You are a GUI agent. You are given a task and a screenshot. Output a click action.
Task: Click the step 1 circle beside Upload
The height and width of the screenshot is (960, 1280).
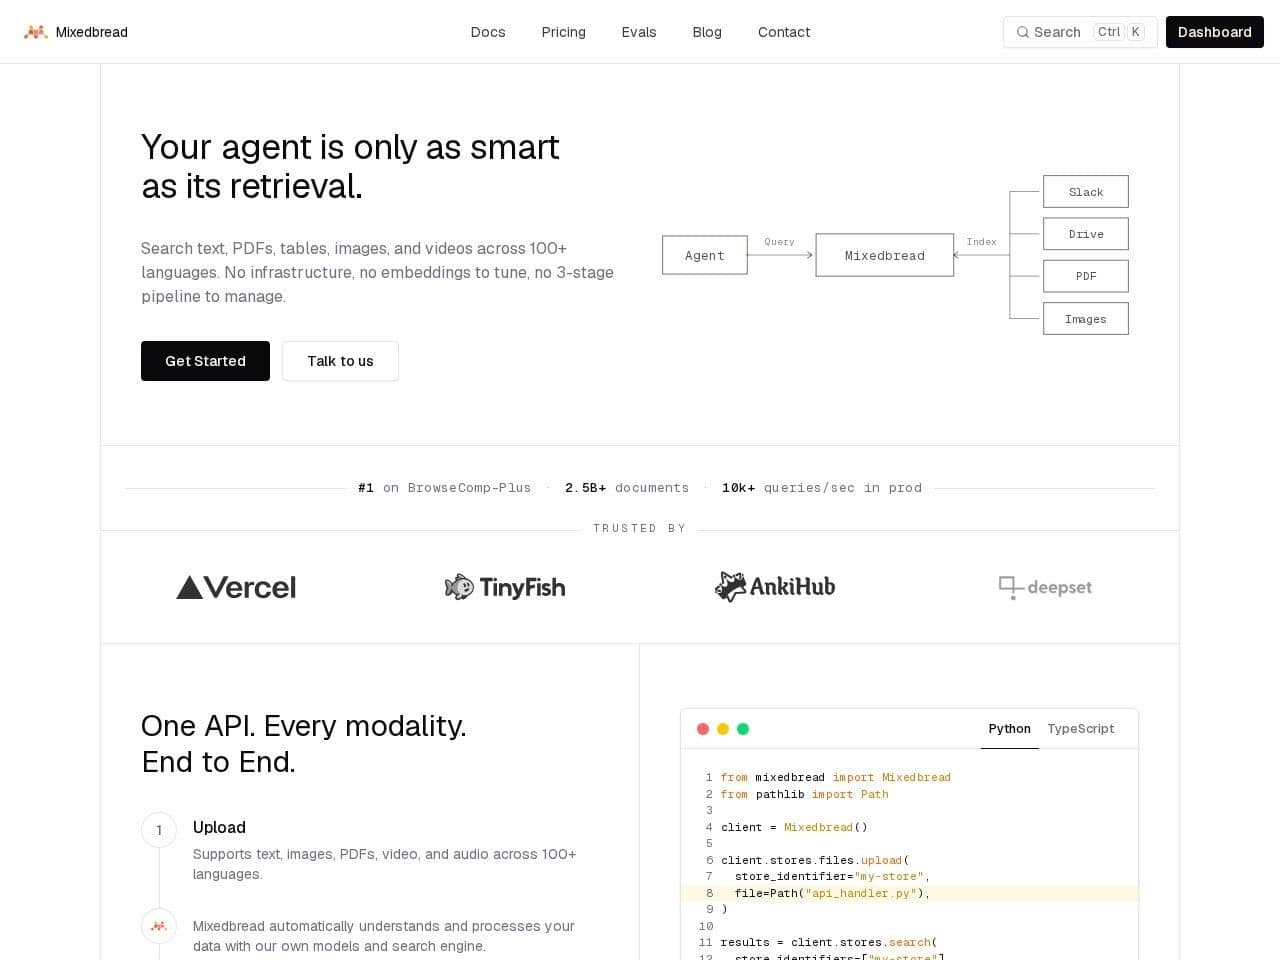159,830
